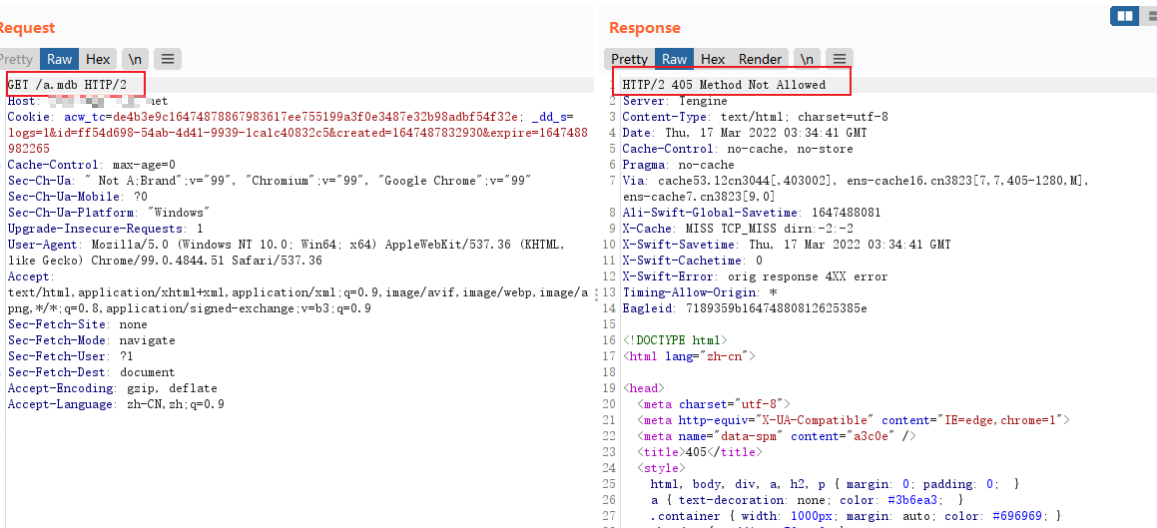The width and height of the screenshot is (1157, 528).
Task: Show the Render tab in Response
Action: tap(760, 59)
